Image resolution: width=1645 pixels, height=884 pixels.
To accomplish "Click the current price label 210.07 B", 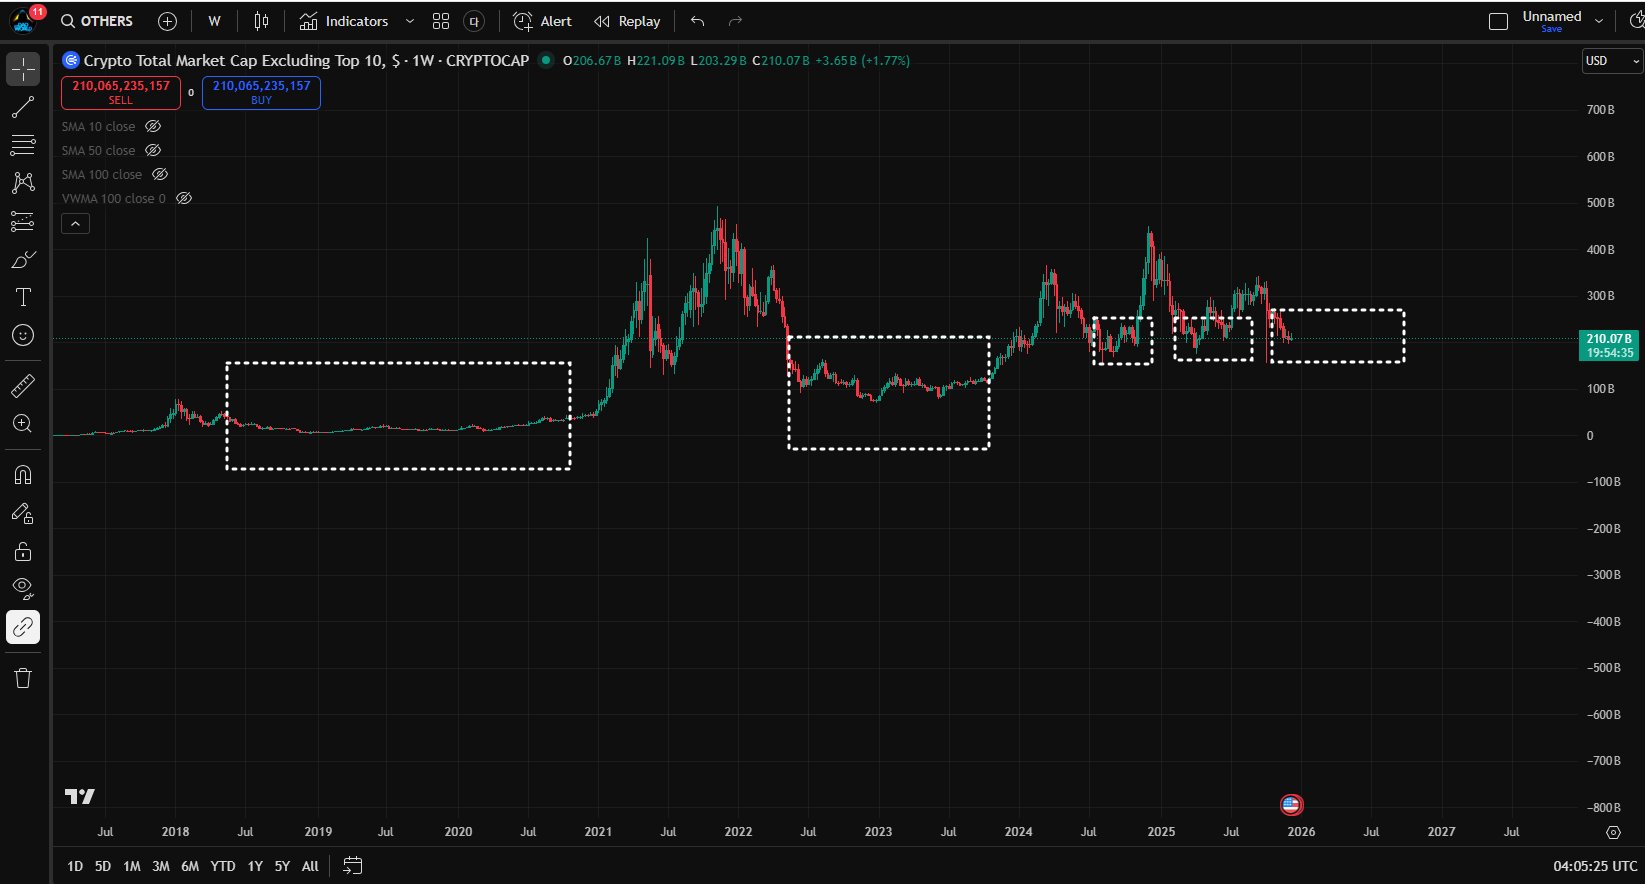I will click(x=1609, y=345).
